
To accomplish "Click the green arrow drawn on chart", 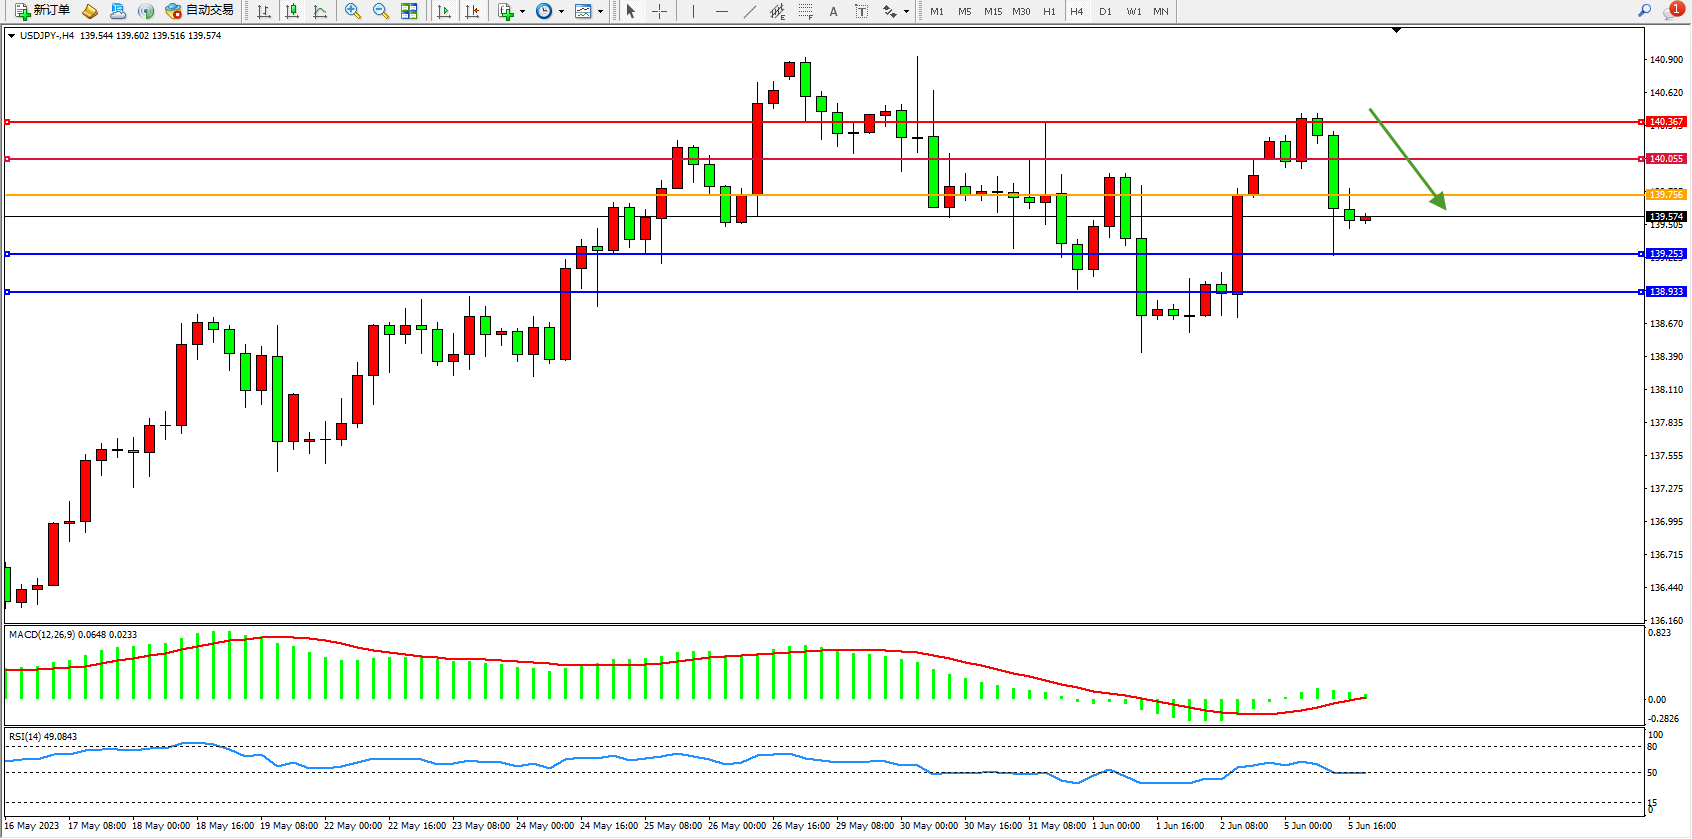I will tap(1407, 159).
